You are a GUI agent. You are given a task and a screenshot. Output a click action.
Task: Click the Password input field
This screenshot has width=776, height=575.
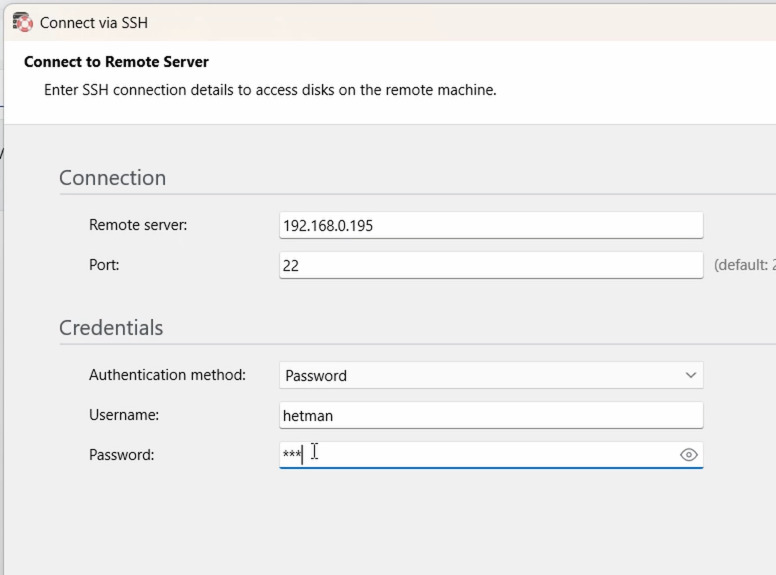pos(491,455)
